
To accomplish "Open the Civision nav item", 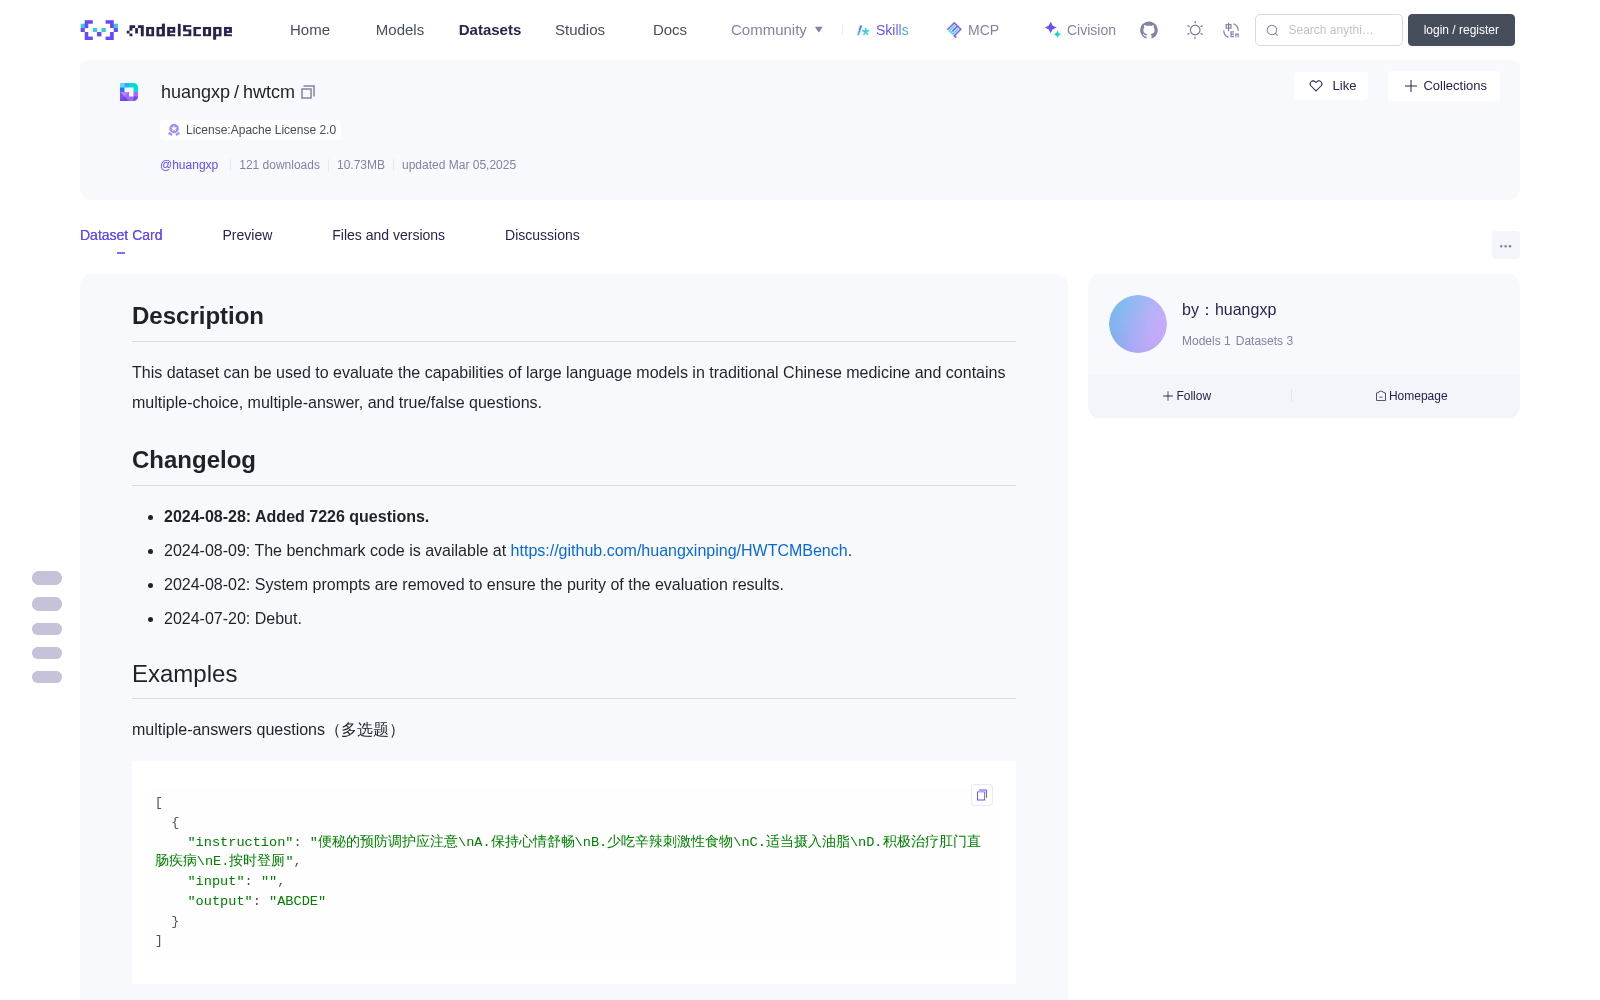I will (1080, 30).
